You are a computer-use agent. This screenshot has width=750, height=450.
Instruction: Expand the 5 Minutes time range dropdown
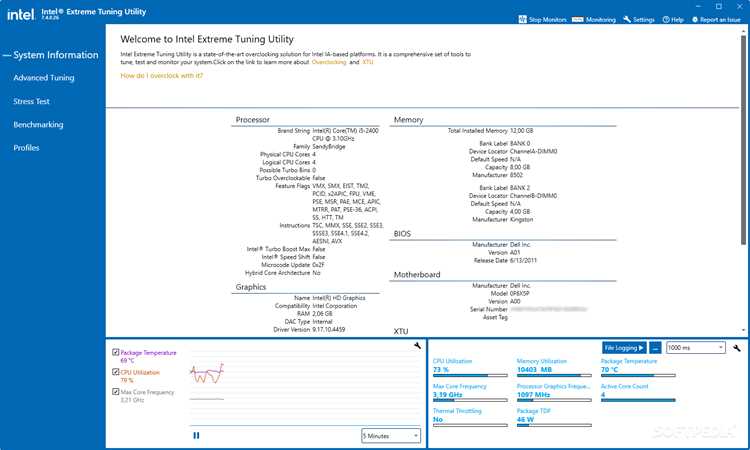tap(391, 436)
